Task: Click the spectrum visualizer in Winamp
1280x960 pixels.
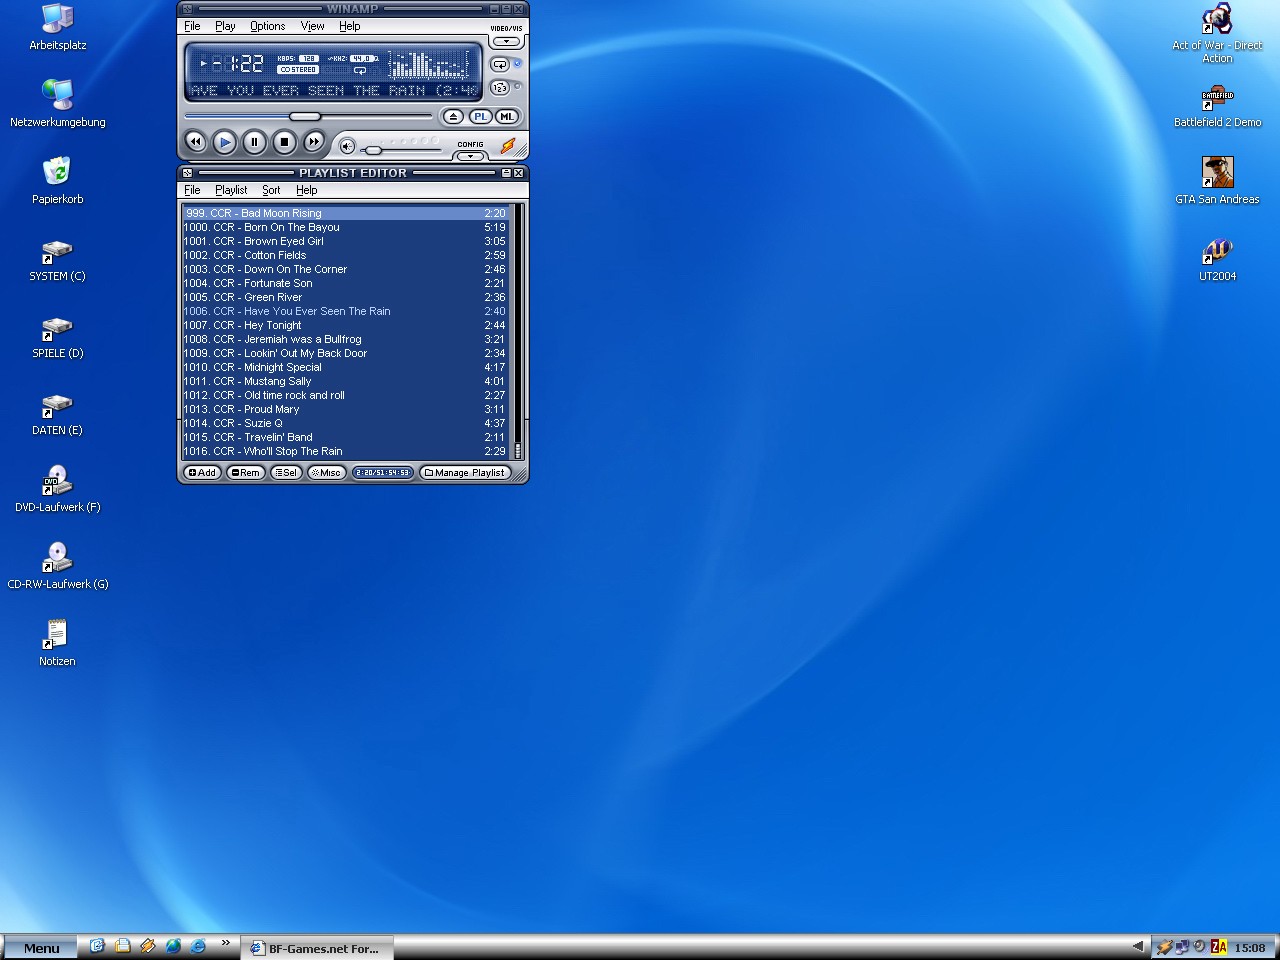Action: coord(429,65)
